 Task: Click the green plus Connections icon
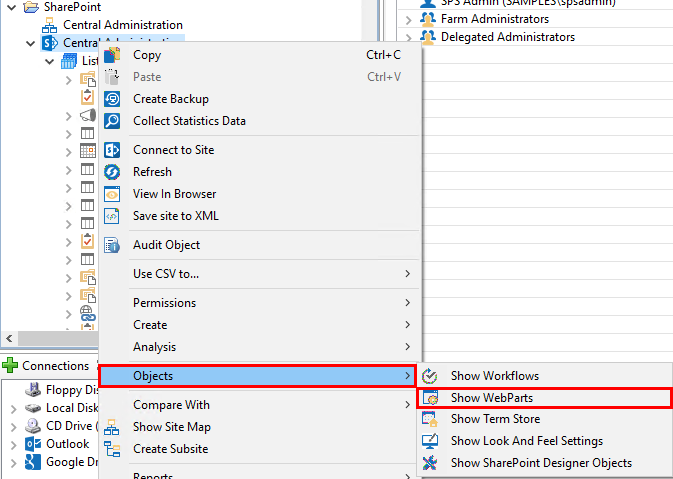click(11, 366)
